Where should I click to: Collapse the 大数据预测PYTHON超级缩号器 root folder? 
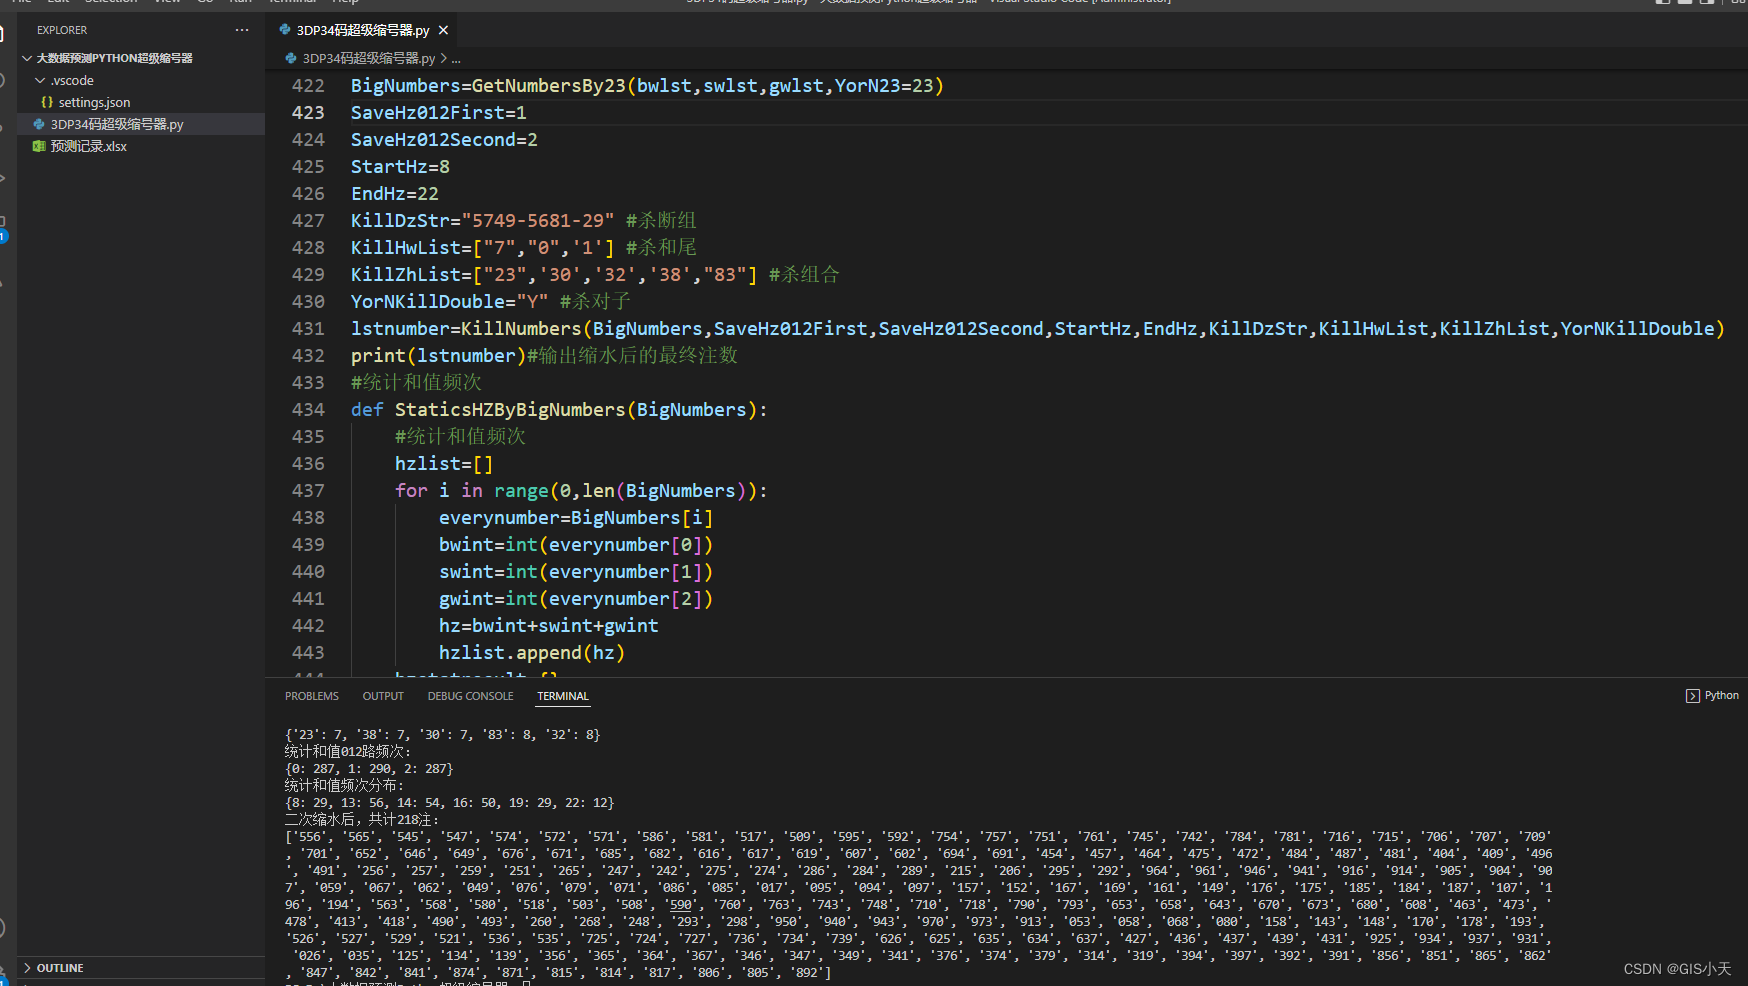[x=27, y=58]
